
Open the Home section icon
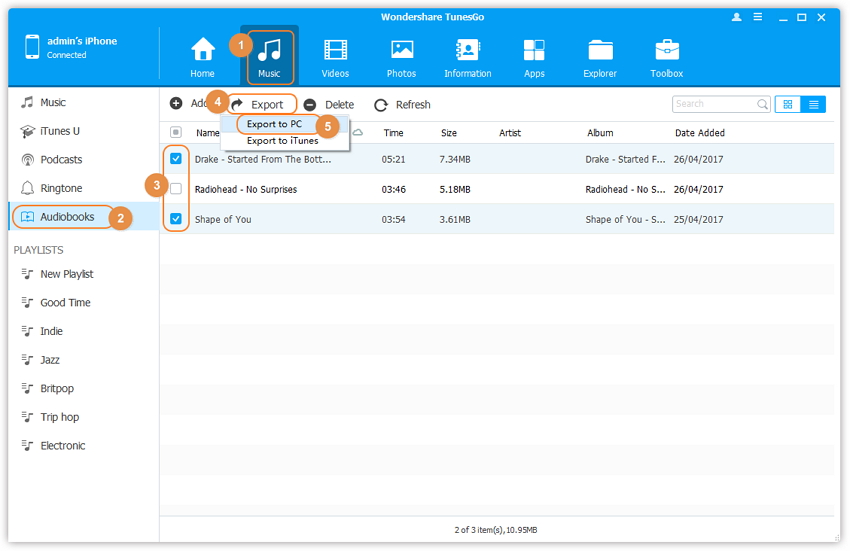(203, 50)
